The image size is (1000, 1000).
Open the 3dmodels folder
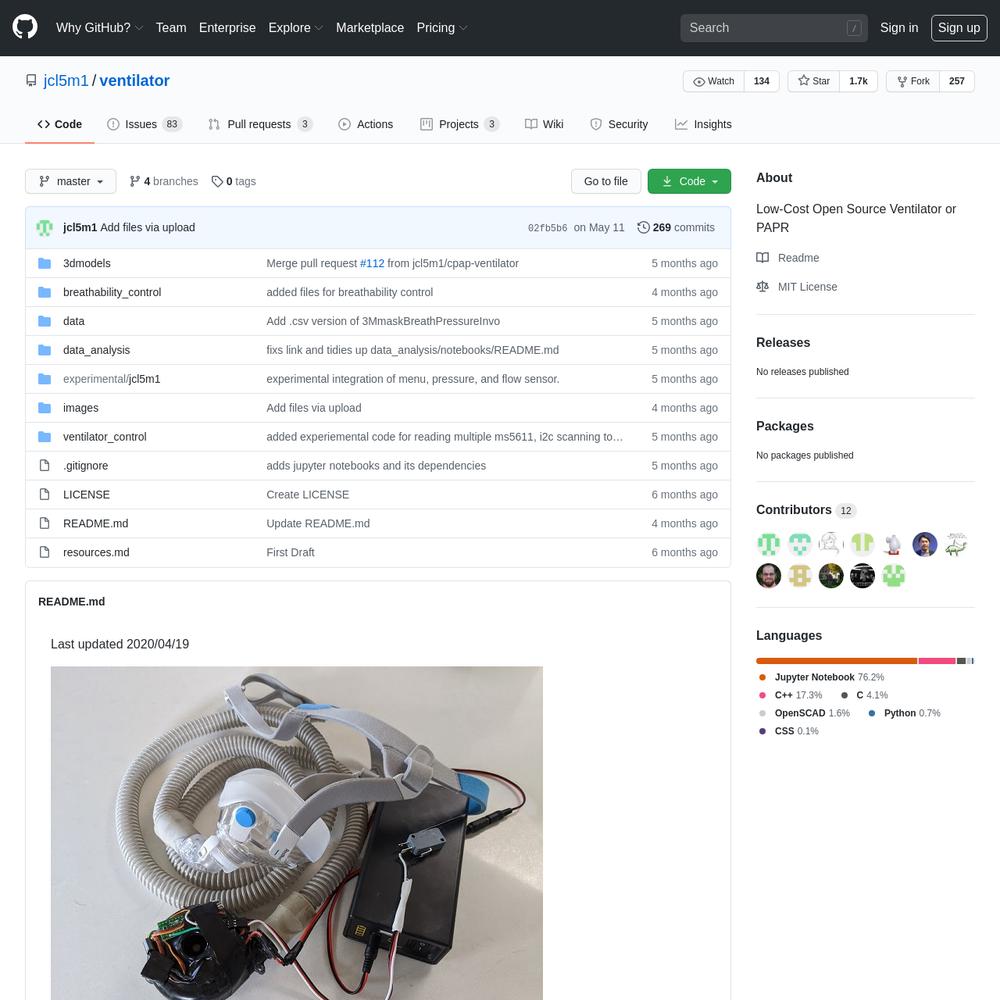(86, 263)
